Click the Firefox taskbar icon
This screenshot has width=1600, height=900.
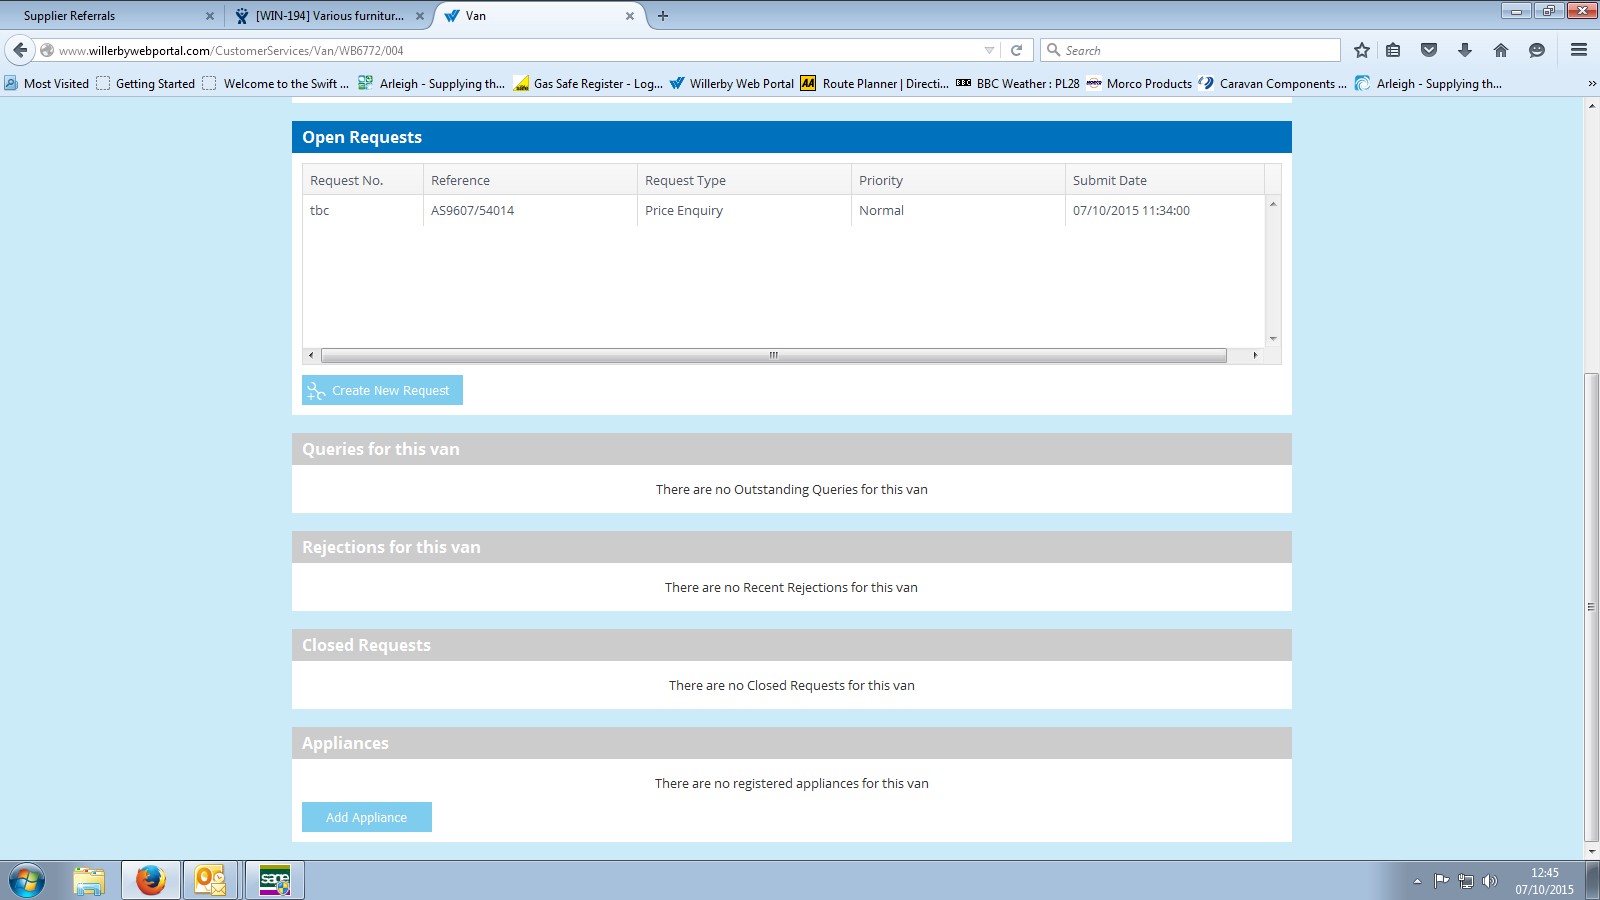[151, 880]
